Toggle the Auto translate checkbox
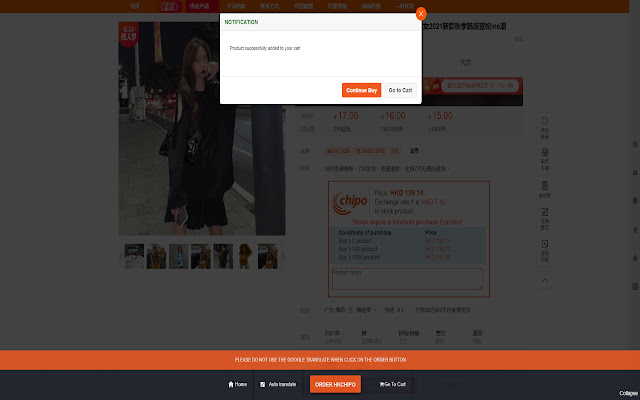 [262, 384]
